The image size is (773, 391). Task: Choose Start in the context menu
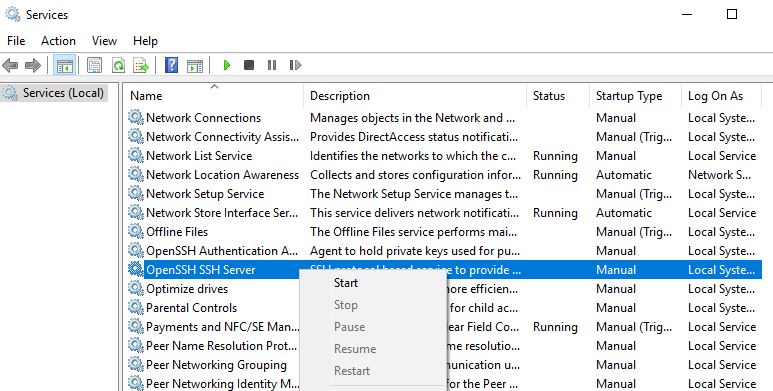tap(346, 283)
